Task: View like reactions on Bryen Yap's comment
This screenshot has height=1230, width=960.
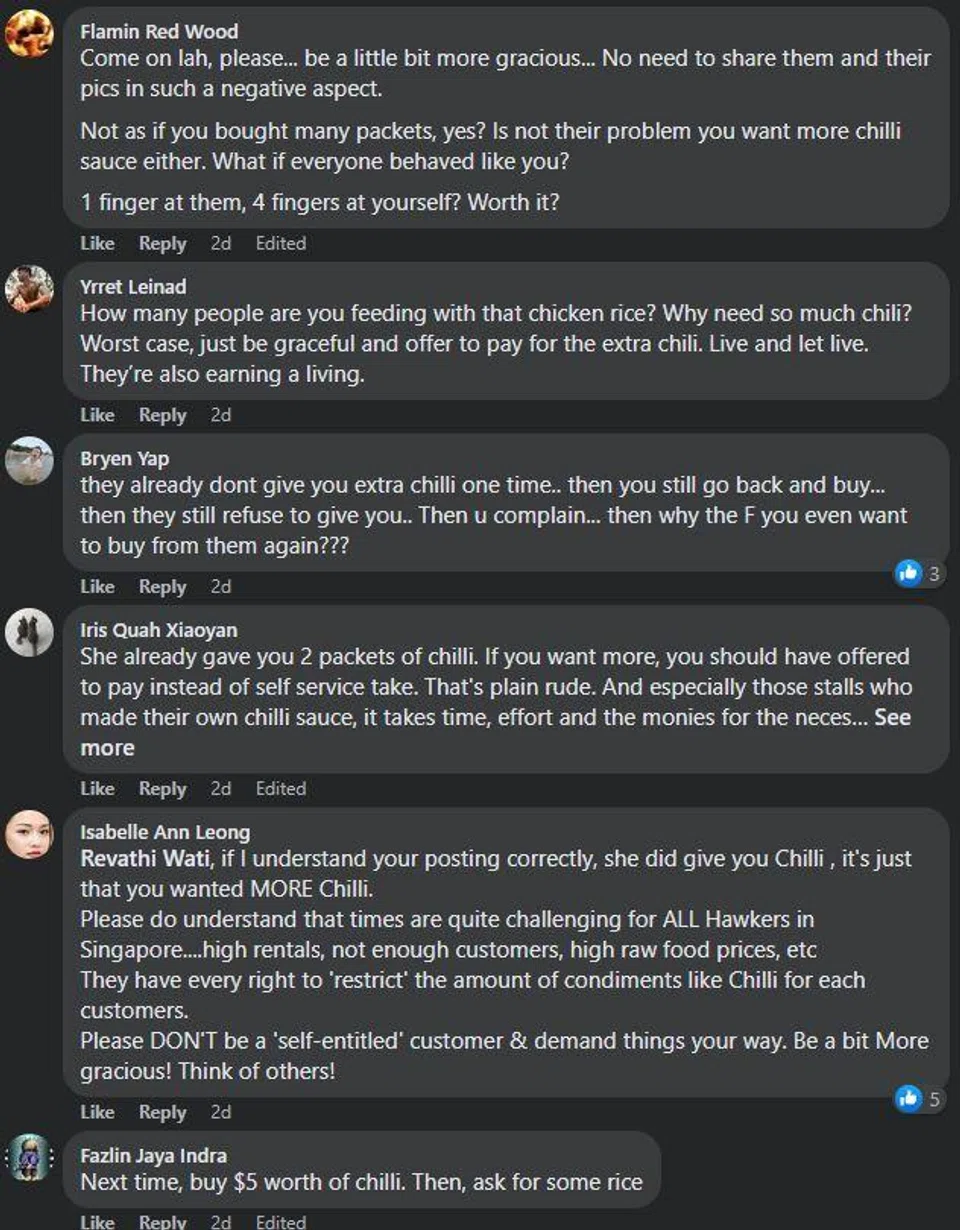Action: pyautogui.click(x=919, y=573)
